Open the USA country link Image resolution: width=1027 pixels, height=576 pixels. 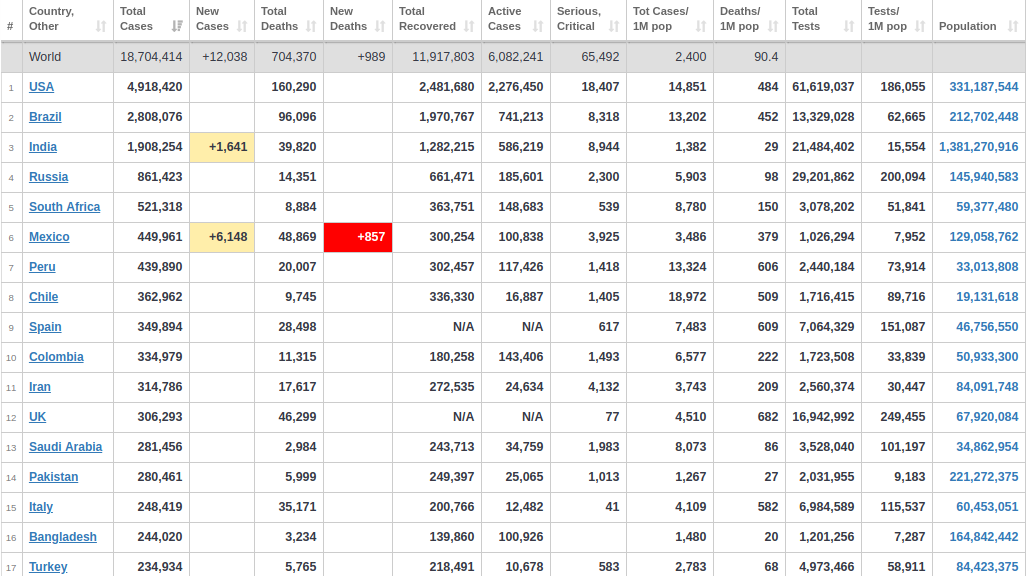click(41, 87)
